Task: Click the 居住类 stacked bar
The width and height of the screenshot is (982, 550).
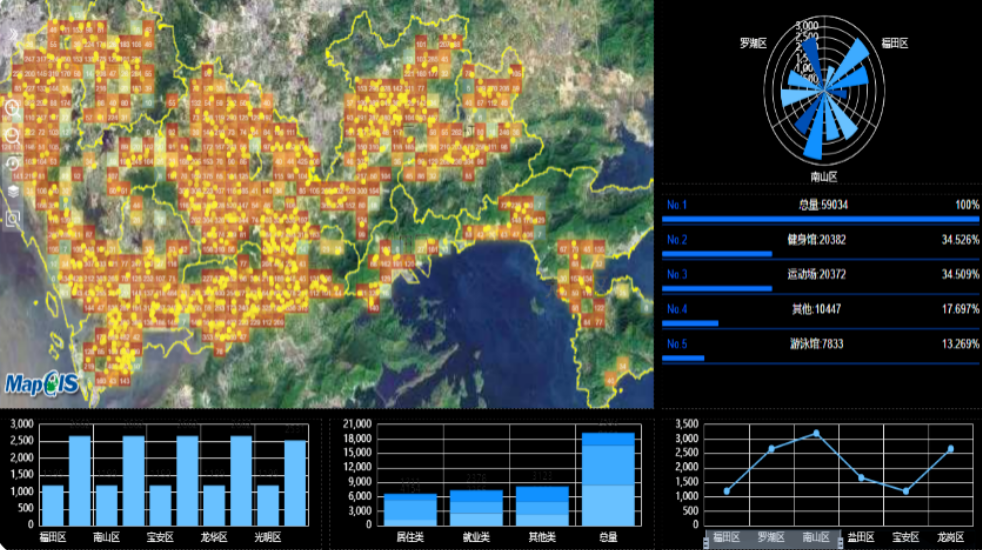Action: (x=410, y=510)
